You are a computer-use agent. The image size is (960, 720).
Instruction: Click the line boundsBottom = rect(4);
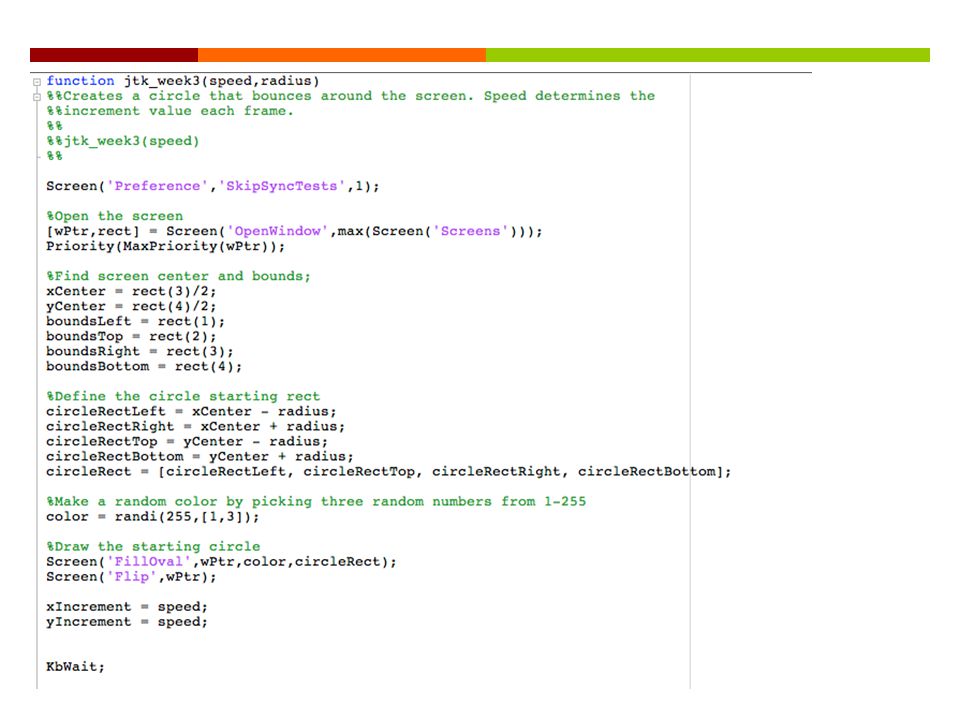point(144,366)
